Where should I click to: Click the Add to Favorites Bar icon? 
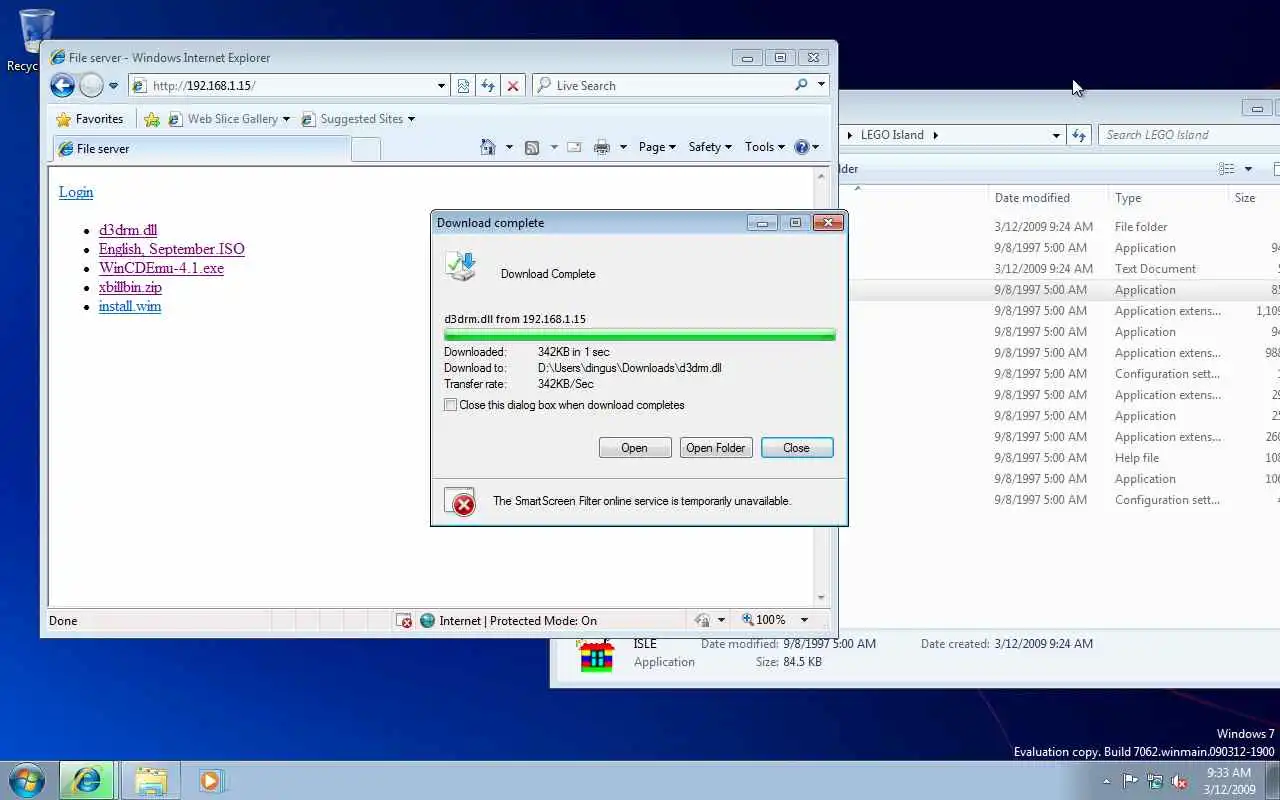(152, 119)
